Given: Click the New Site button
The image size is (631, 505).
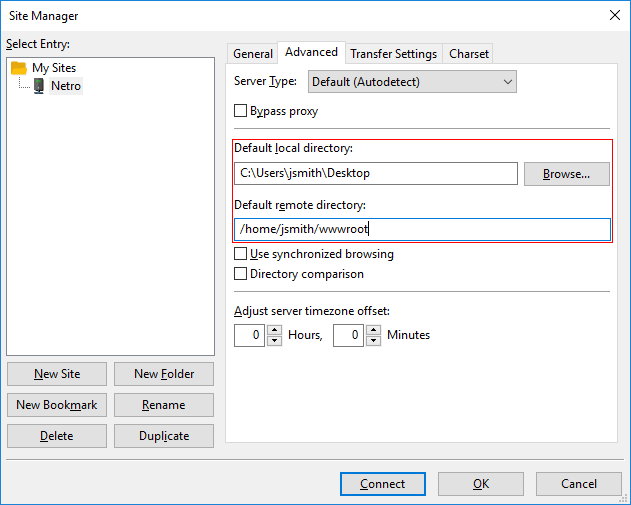Looking at the screenshot, I should [57, 374].
